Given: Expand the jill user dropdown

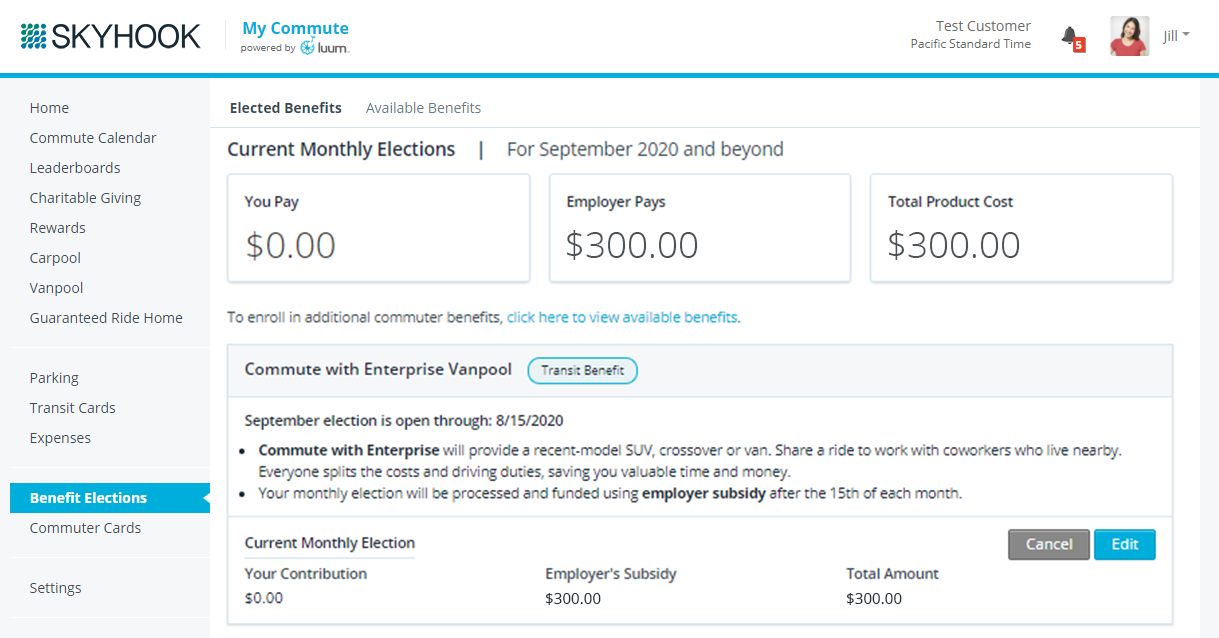Looking at the screenshot, I should click(x=1176, y=36).
